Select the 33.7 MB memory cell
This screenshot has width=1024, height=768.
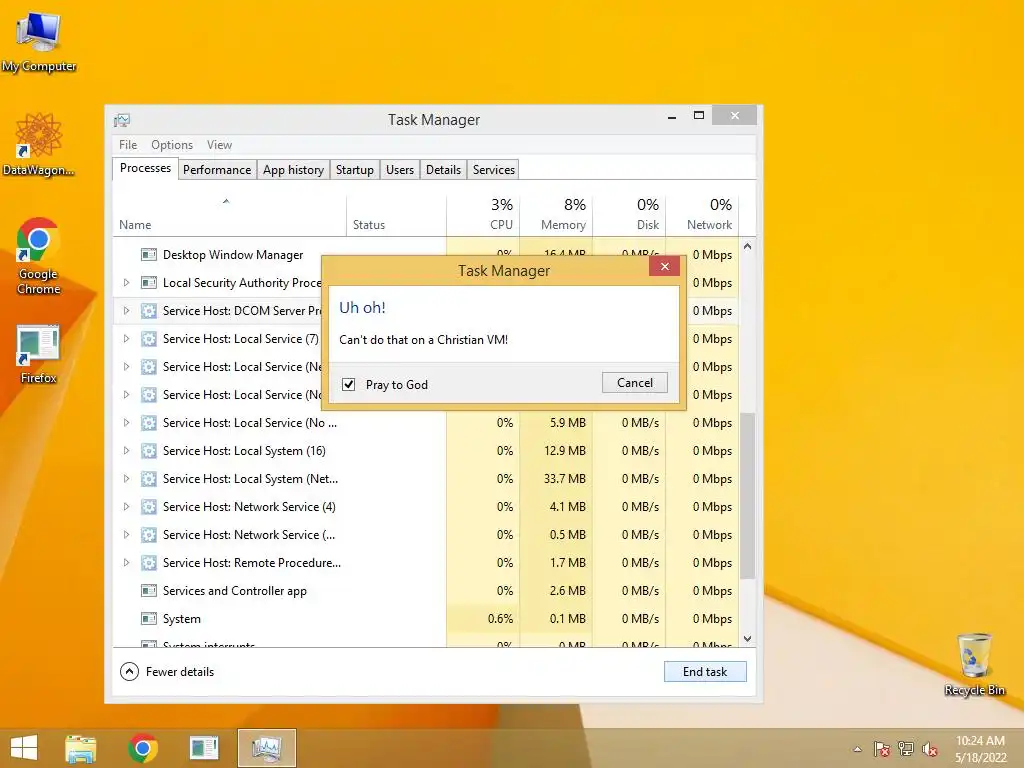[556, 479]
